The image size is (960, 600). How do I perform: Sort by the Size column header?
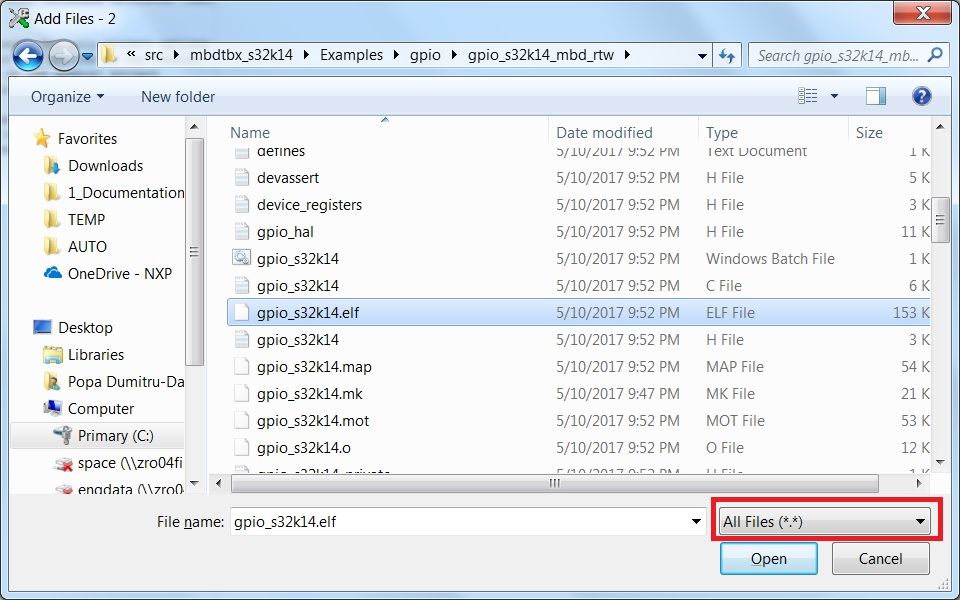coord(869,133)
